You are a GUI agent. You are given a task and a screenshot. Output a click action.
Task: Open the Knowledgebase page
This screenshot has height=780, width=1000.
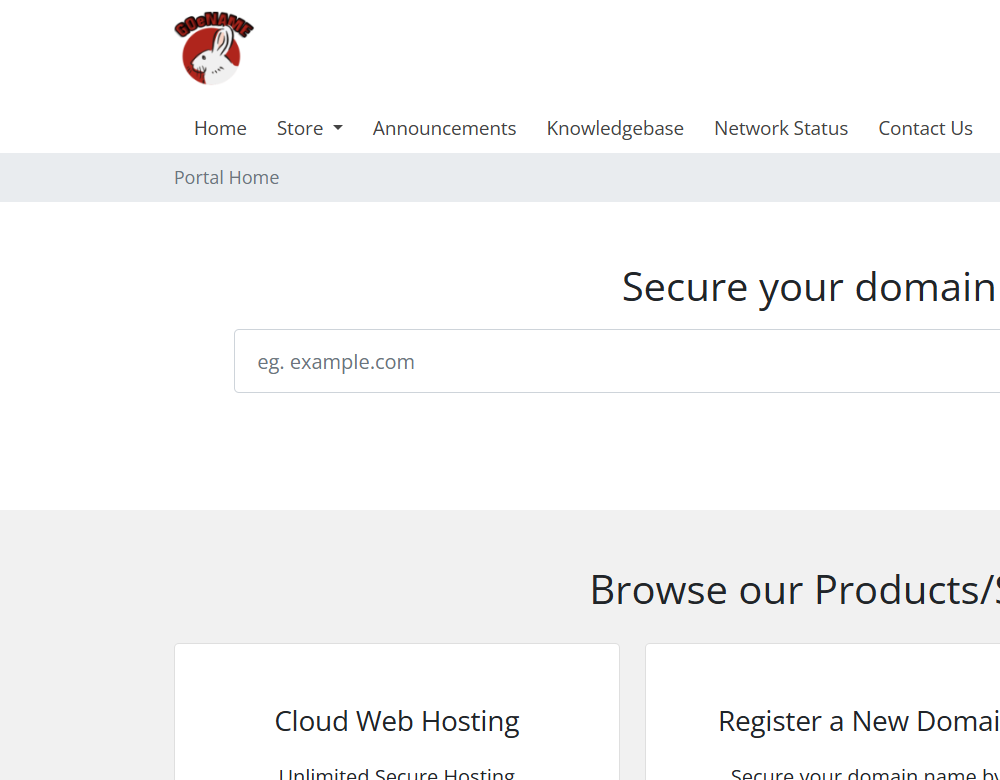(x=615, y=128)
